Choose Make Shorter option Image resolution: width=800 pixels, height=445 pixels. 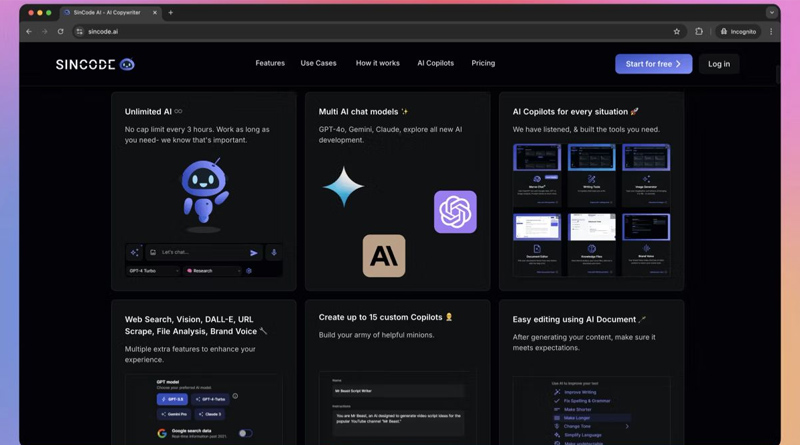click(578, 409)
